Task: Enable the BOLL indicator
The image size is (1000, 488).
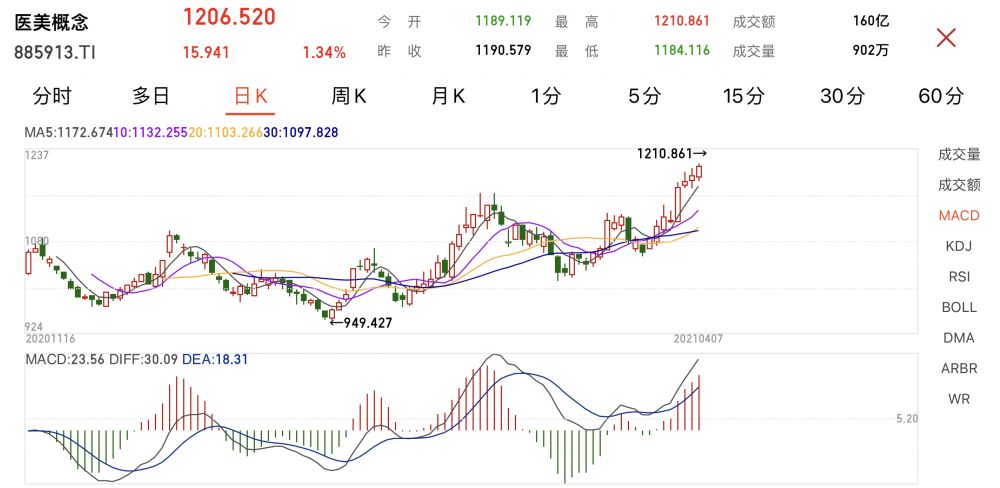Action: pyautogui.click(x=959, y=307)
